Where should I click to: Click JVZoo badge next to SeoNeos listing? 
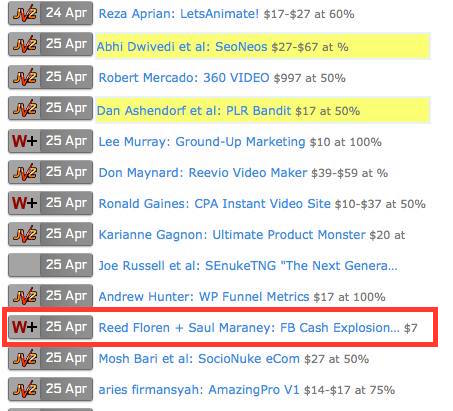pyautogui.click(x=25, y=44)
